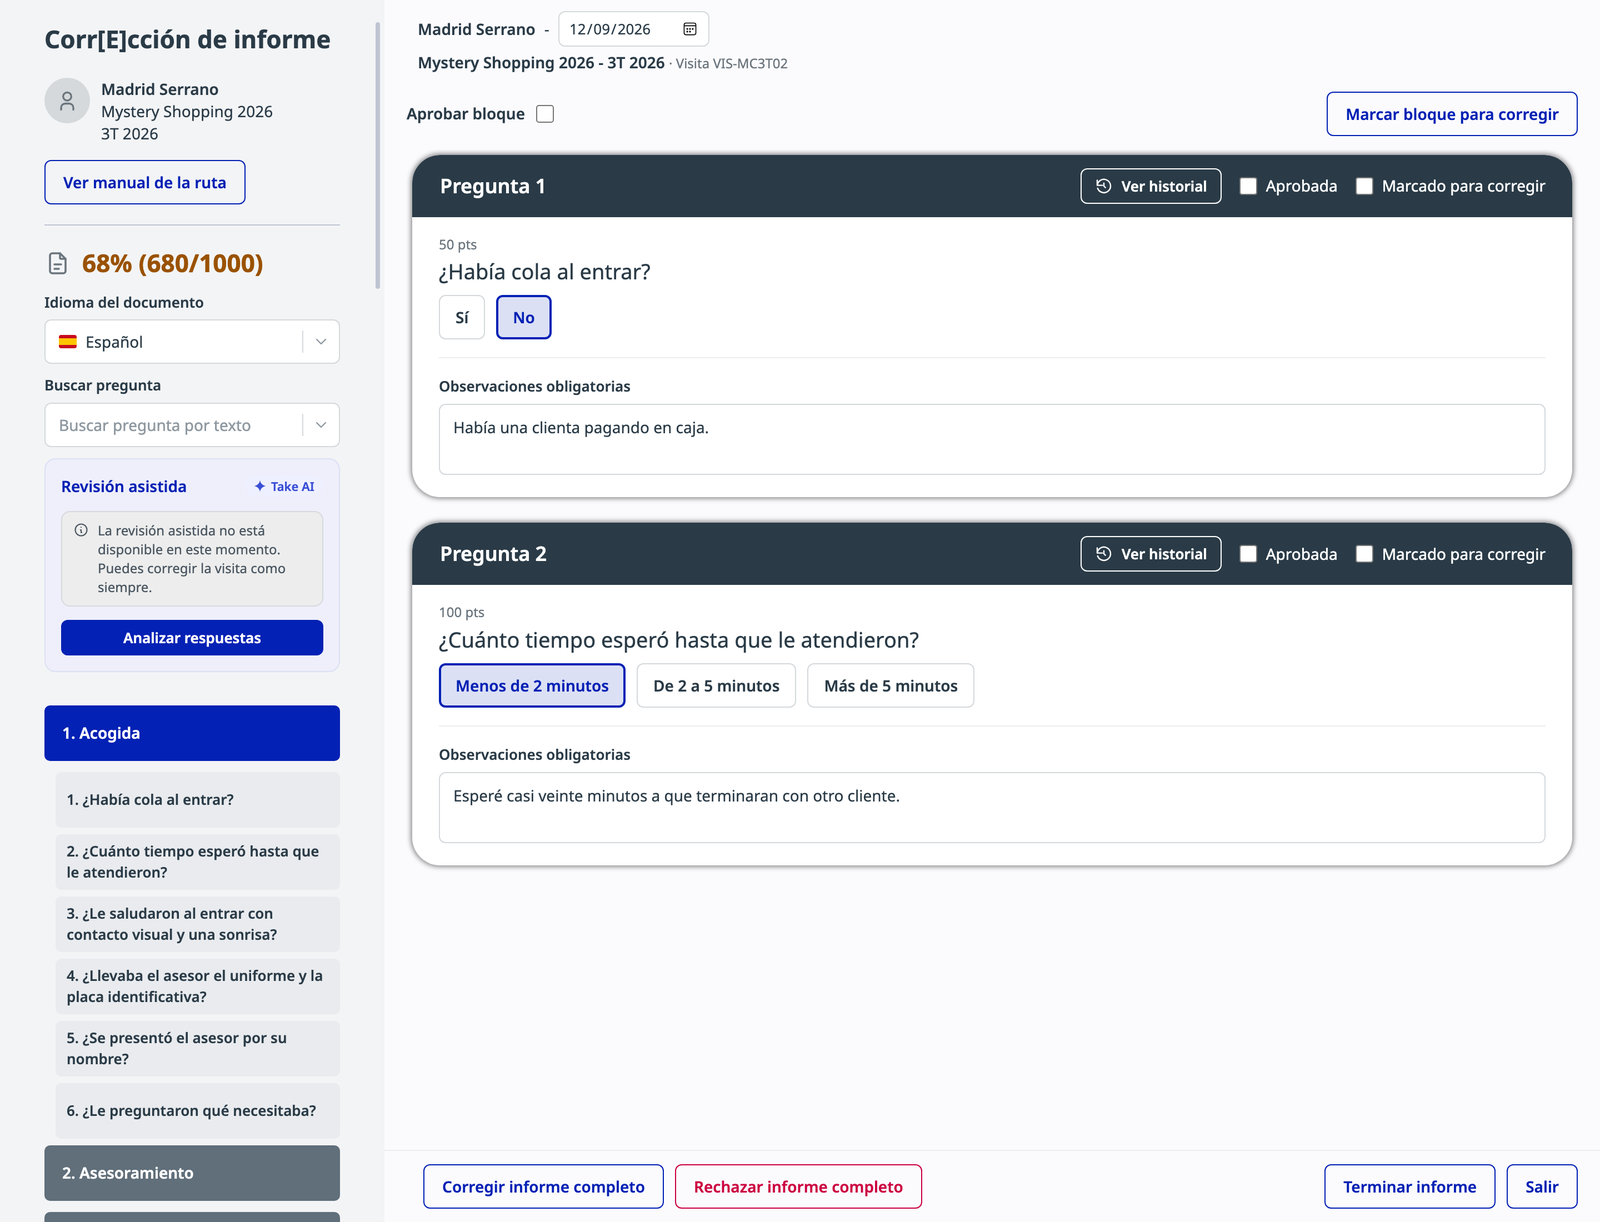
Task: Click Terminar informe button
Action: [1410, 1187]
